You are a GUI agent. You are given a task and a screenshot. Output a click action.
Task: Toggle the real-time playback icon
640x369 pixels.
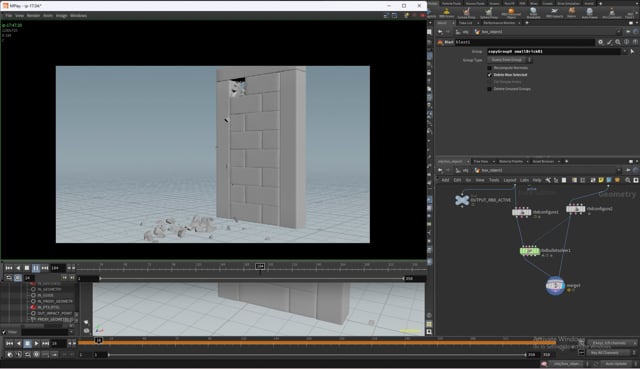click(10, 355)
